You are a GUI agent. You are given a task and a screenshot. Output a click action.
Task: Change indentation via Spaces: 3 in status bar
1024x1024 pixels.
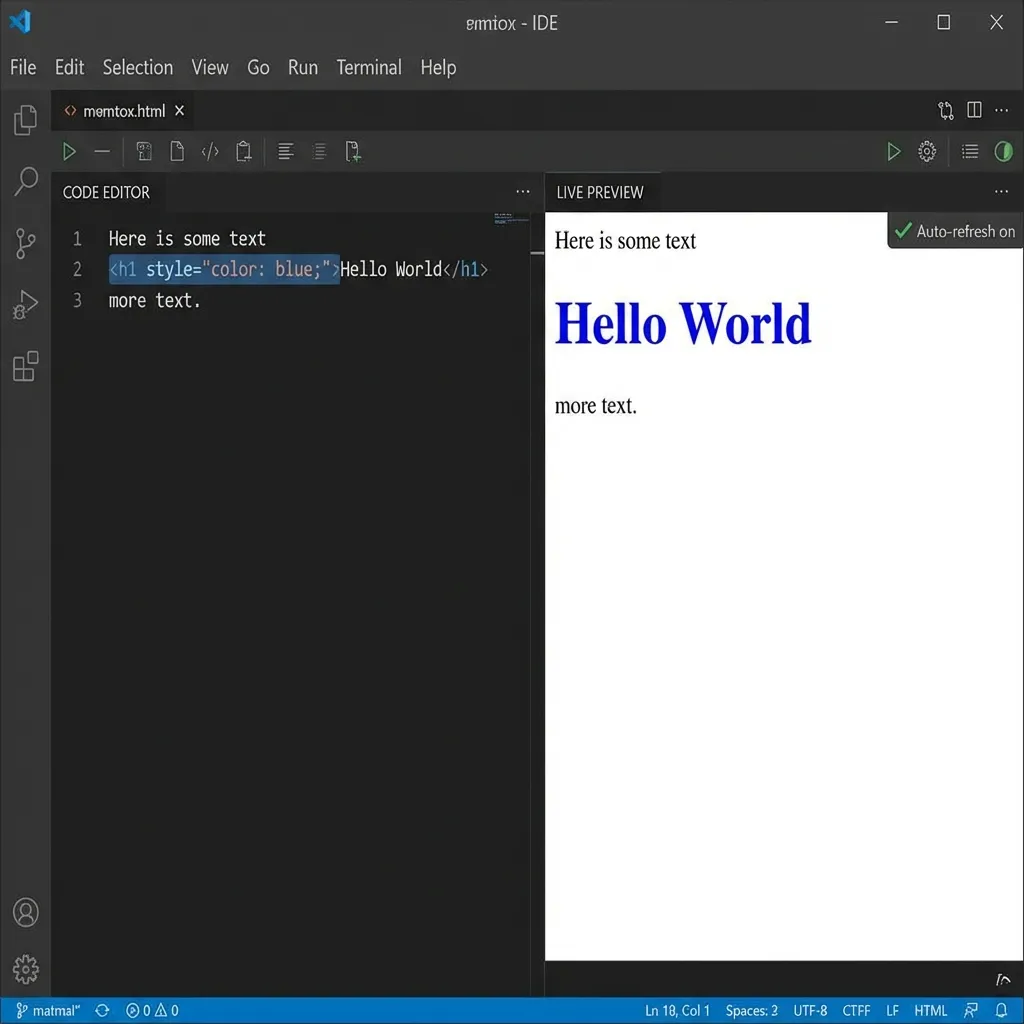point(751,1010)
